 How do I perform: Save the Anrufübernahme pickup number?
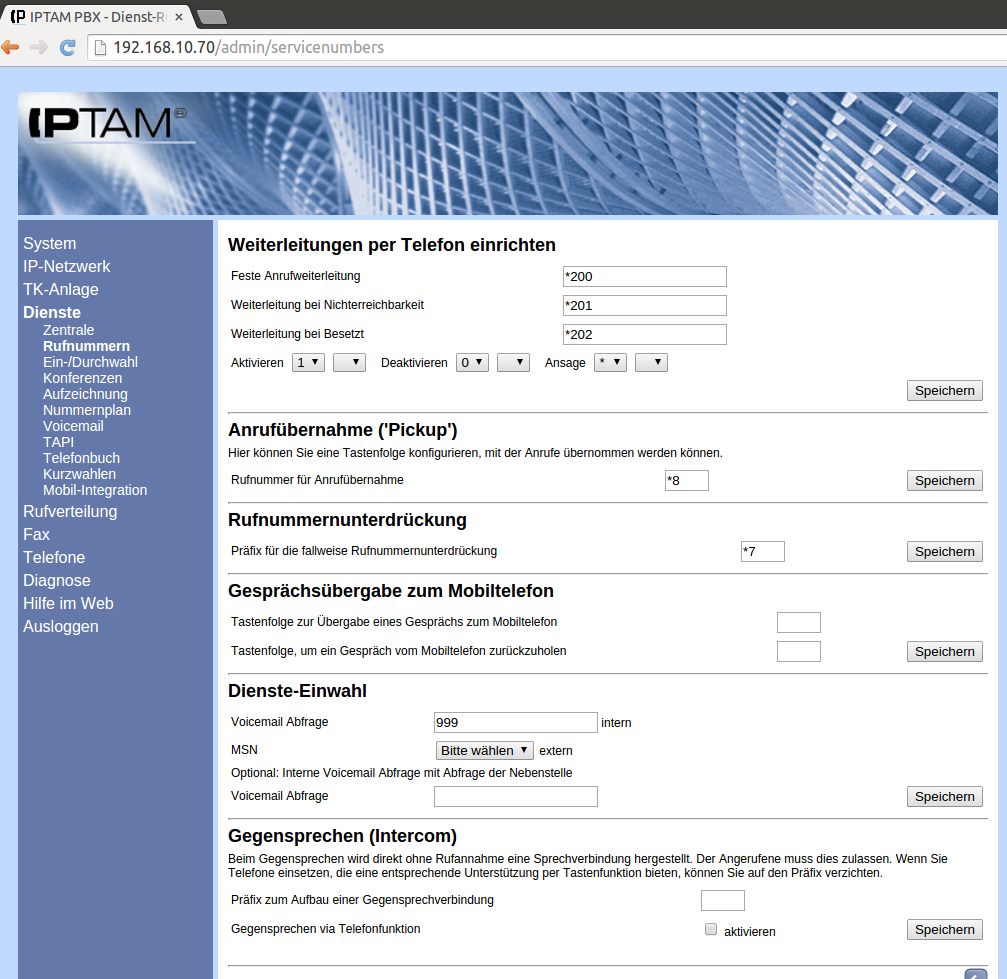(944, 481)
